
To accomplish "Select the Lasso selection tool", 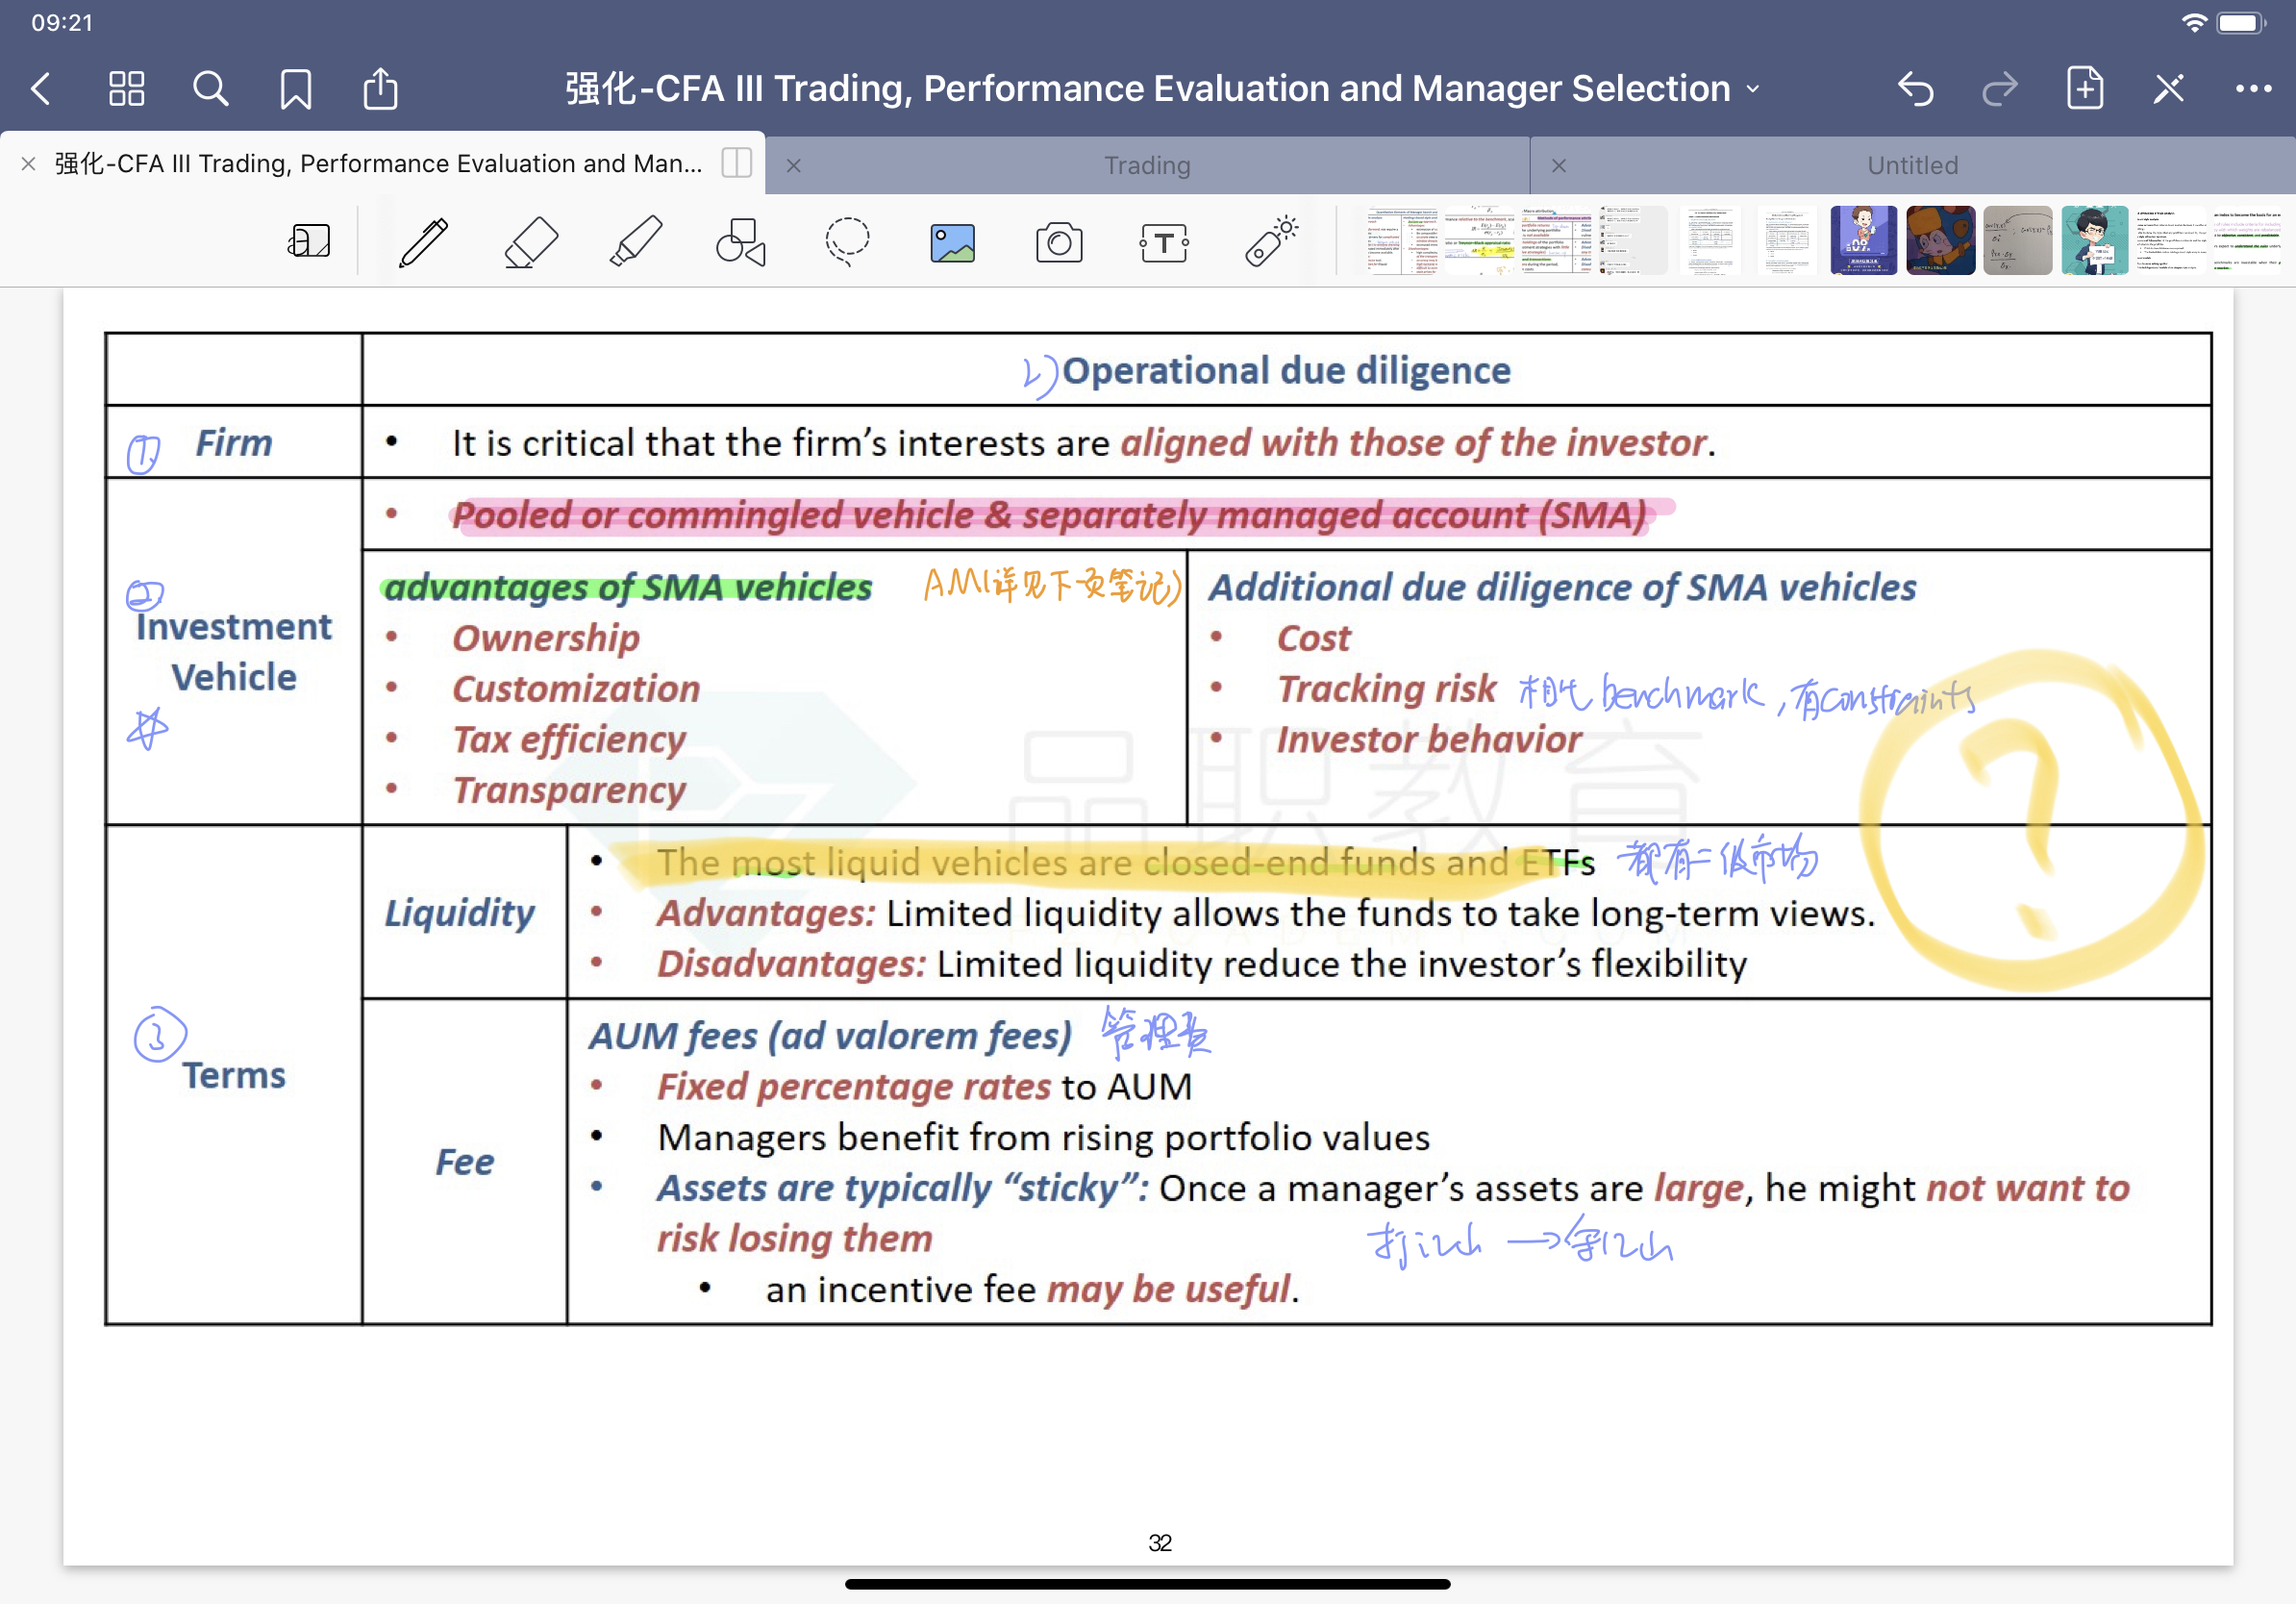I will click(x=847, y=242).
